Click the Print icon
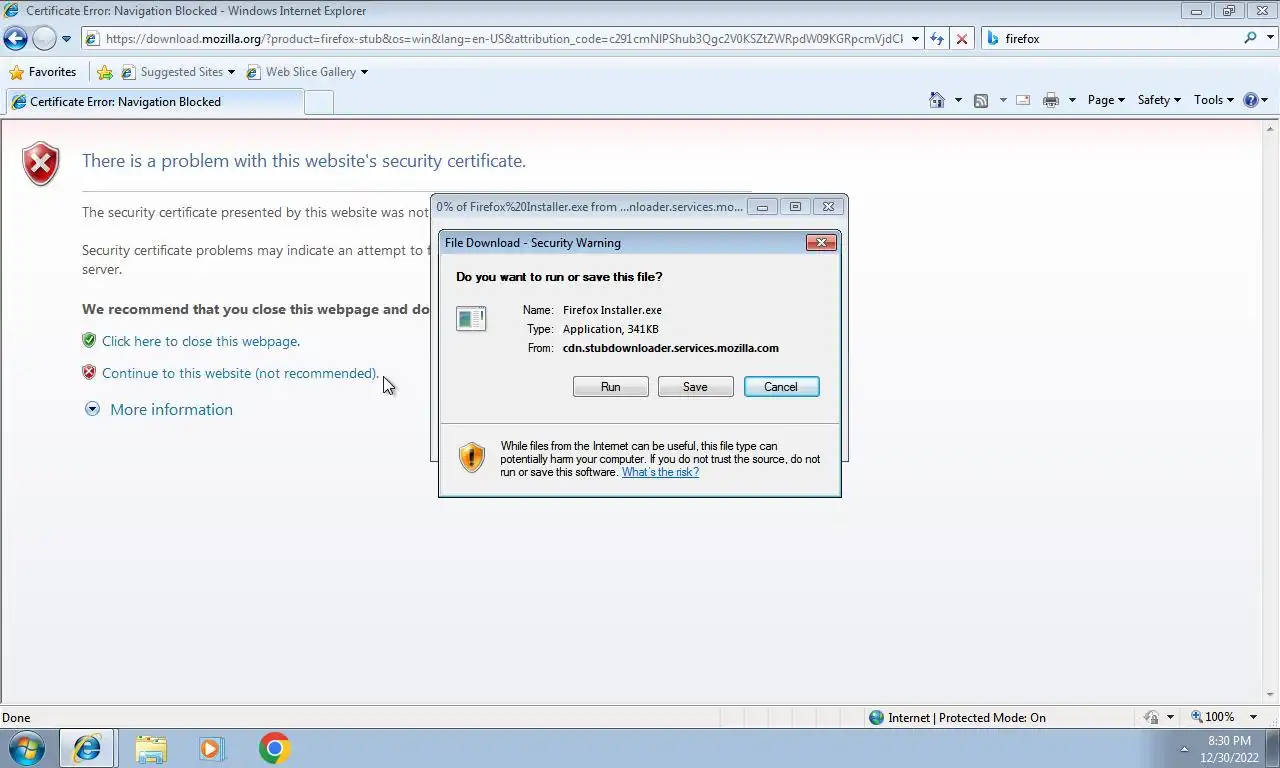The image size is (1280, 768). [x=1051, y=100]
